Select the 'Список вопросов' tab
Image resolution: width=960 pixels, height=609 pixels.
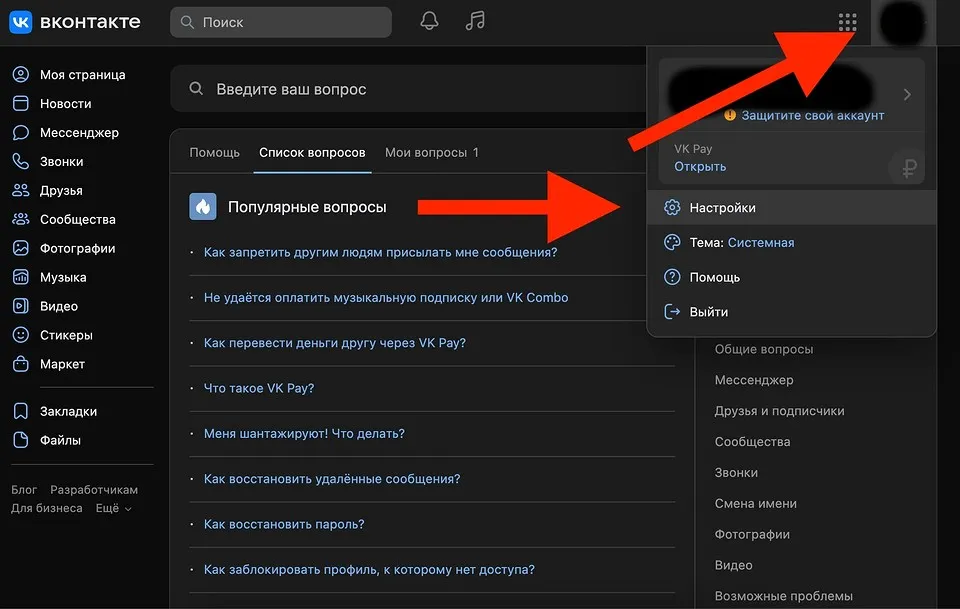(312, 152)
